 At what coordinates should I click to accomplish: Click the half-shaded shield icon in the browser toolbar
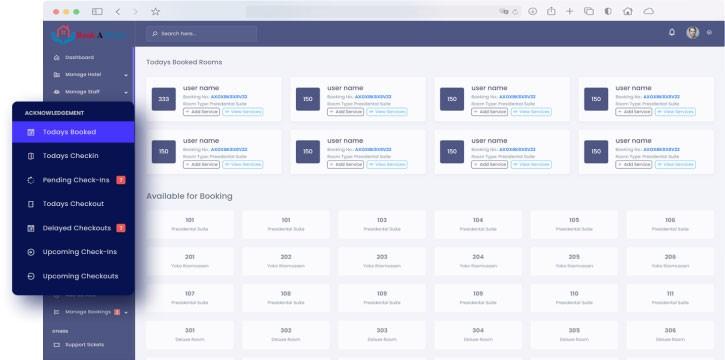(x=608, y=12)
